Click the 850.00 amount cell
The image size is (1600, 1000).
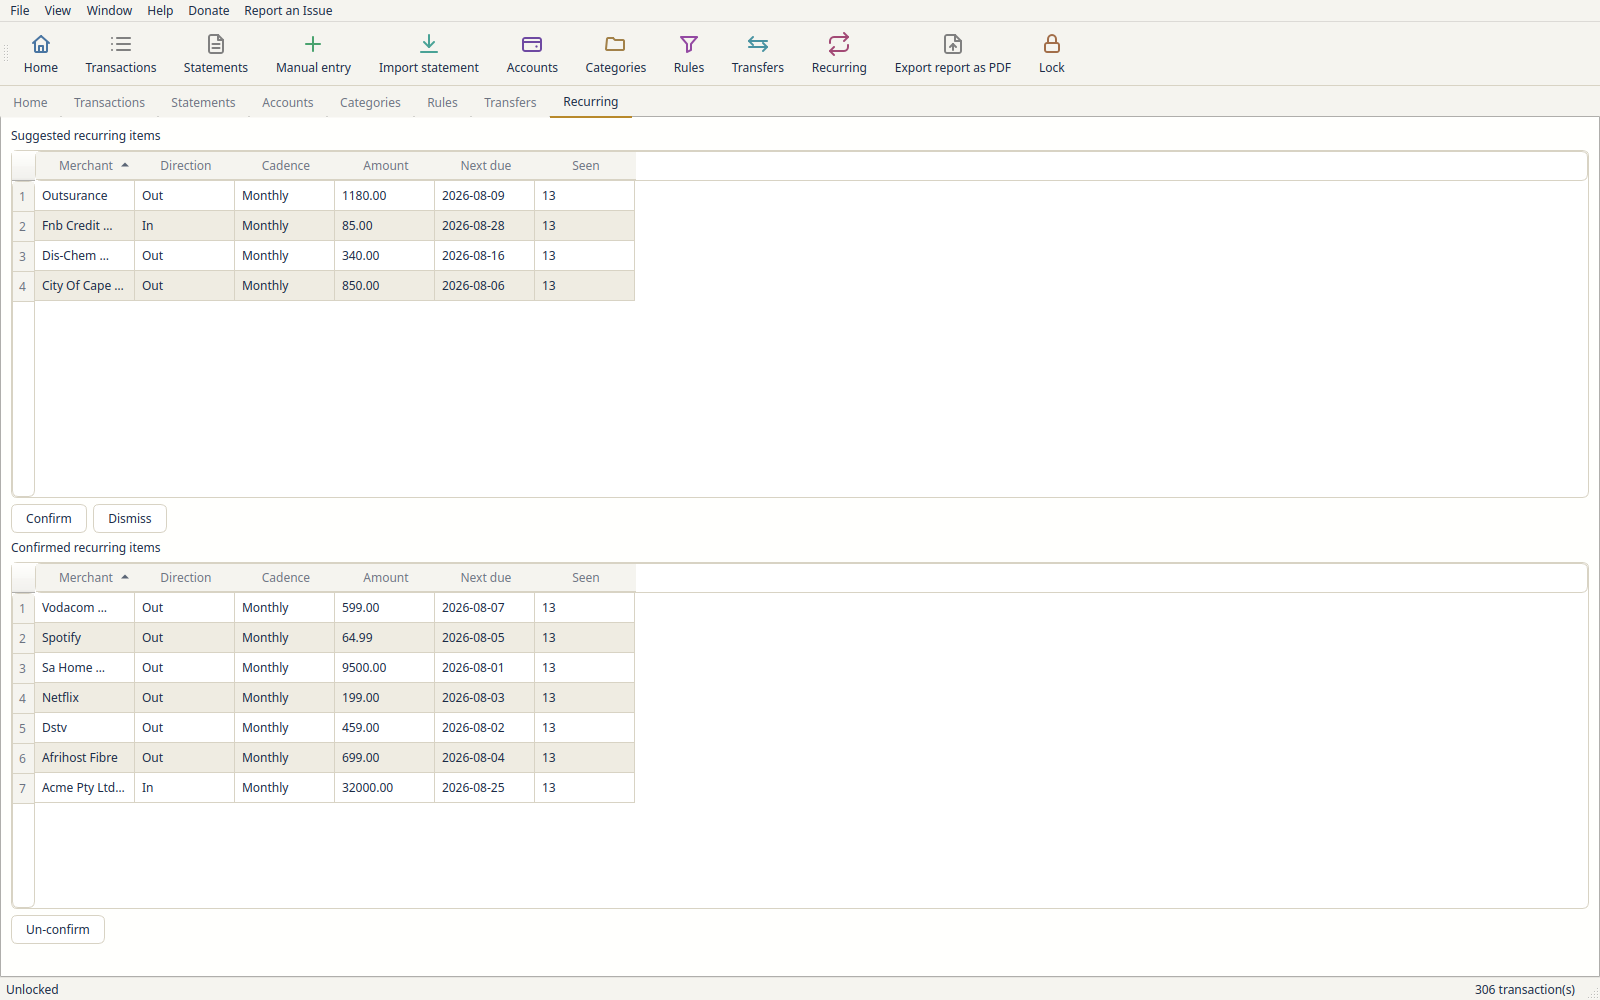[385, 286]
